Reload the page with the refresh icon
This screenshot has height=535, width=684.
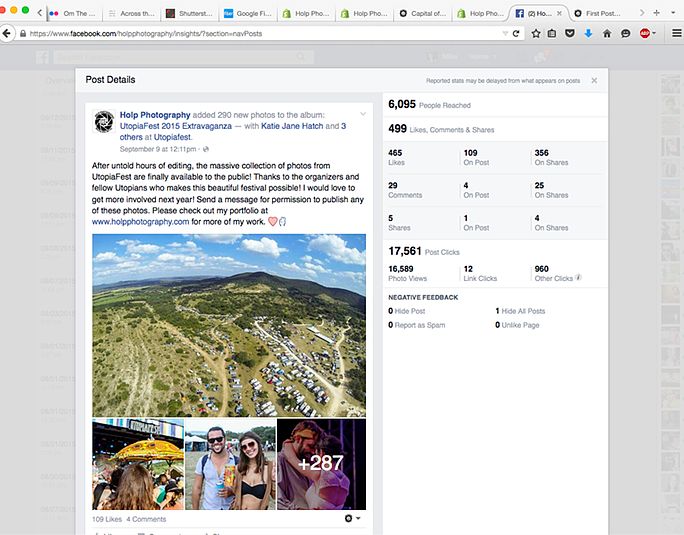pyautogui.click(x=516, y=34)
